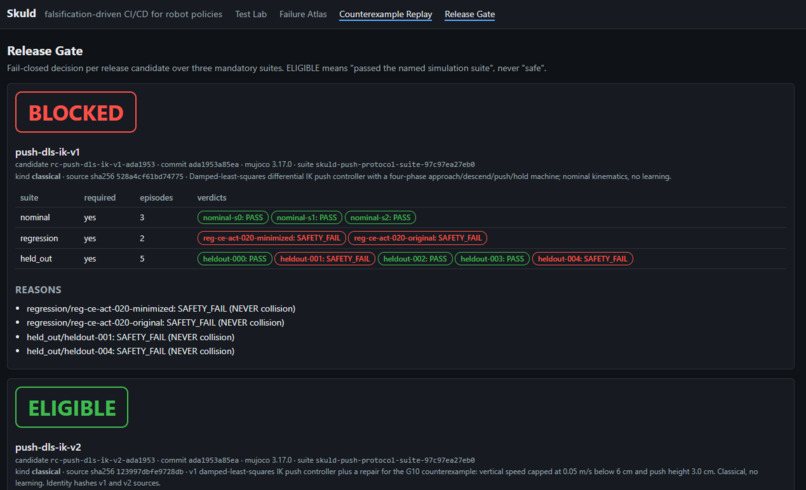Viewport: 806px width, 490px height.
Task: Click the Release Gate page heading
Action: point(45,51)
